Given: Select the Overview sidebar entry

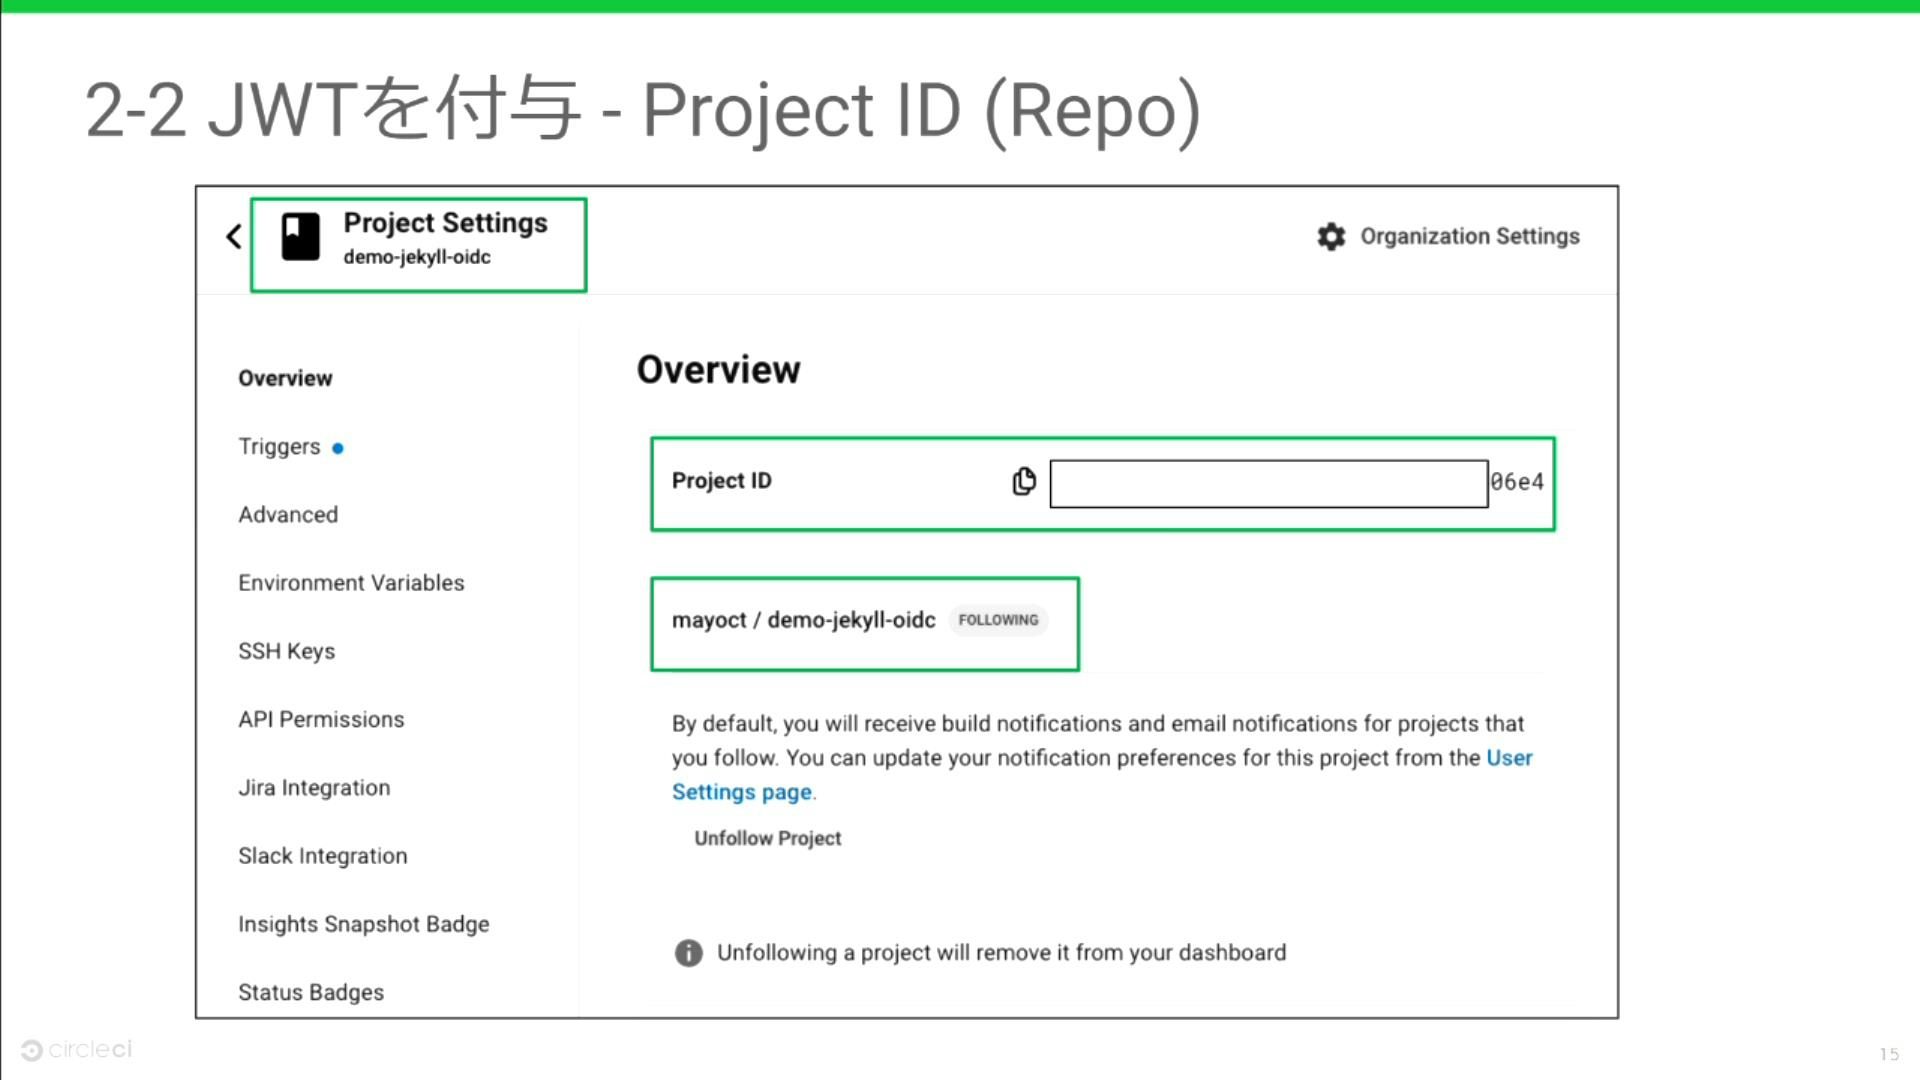Looking at the screenshot, I should pyautogui.click(x=285, y=378).
